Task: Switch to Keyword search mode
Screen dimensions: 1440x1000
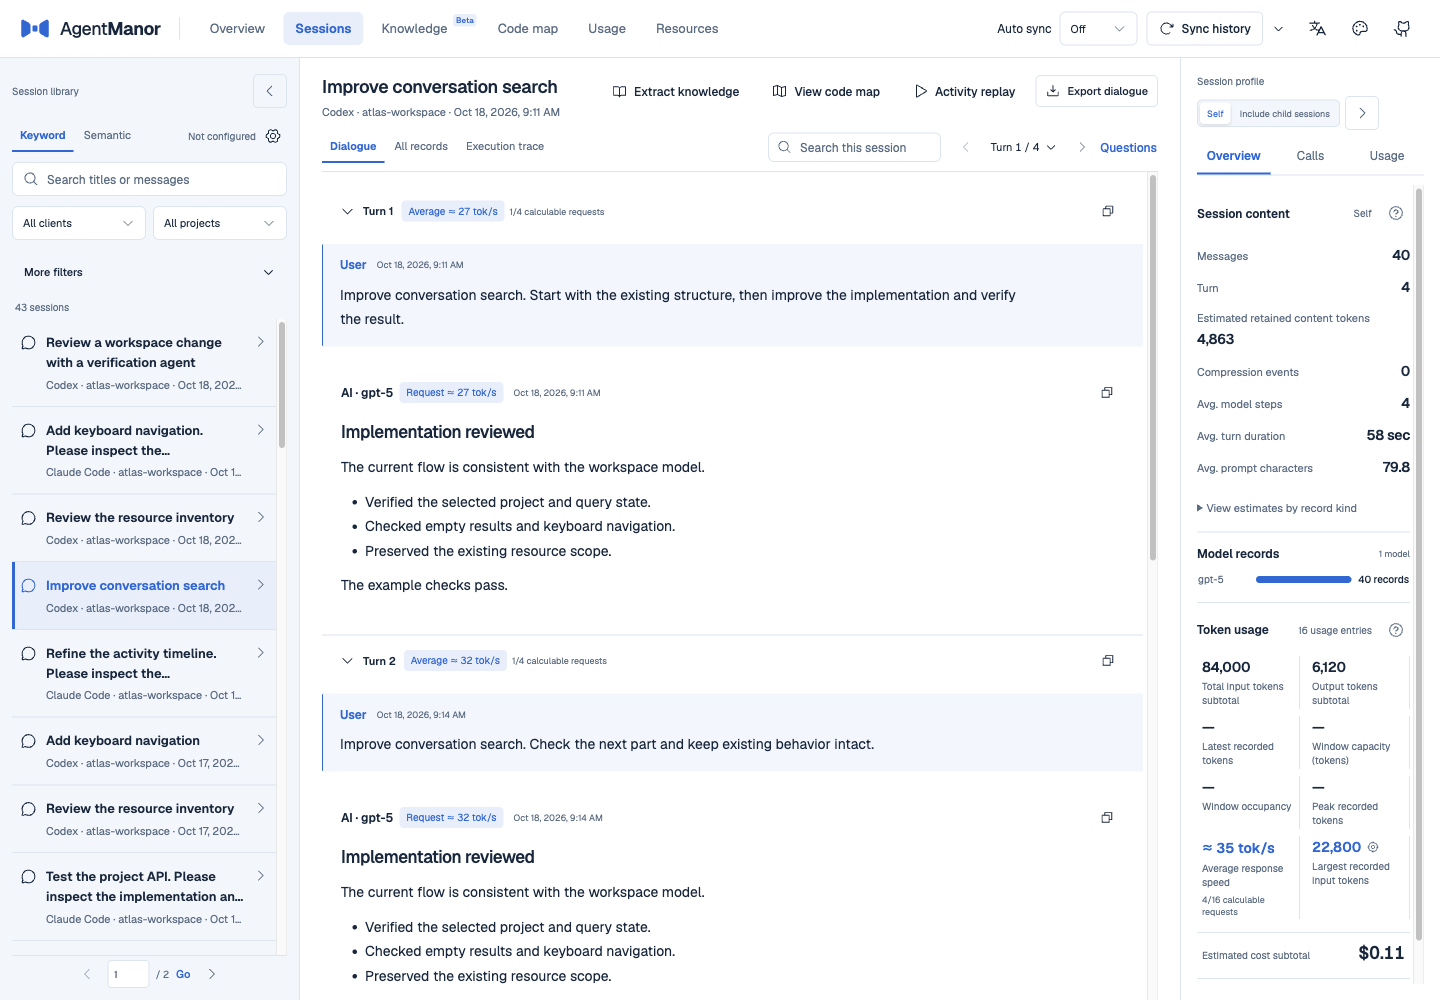Action: click(43, 136)
